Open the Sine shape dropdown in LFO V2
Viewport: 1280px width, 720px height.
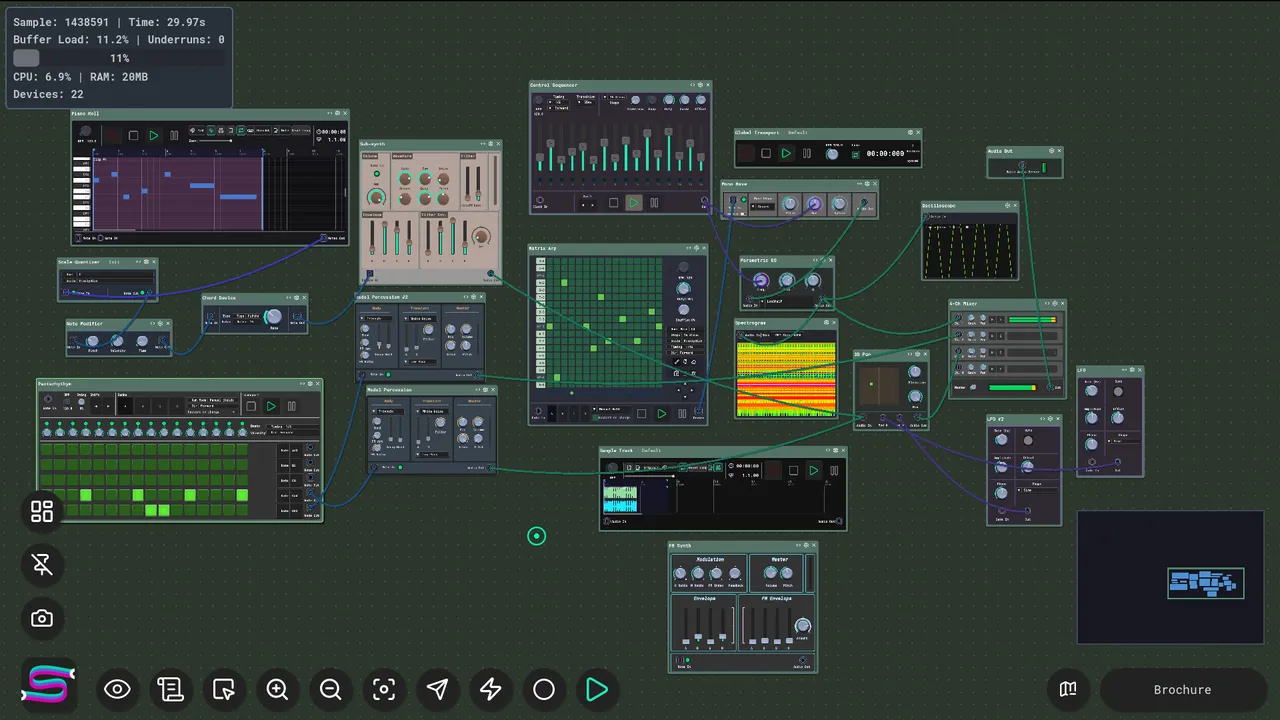click(1037, 490)
